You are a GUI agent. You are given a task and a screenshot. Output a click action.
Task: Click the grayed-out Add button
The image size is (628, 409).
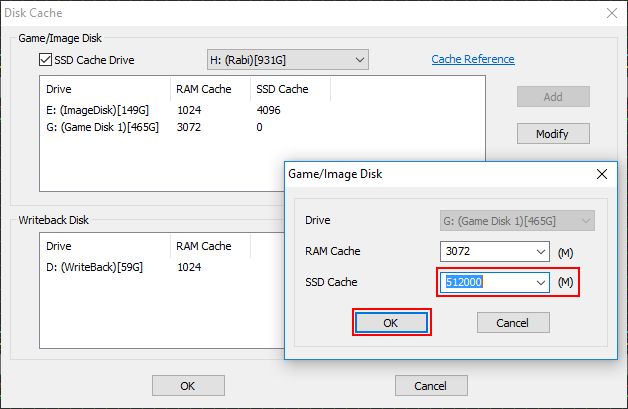click(553, 97)
